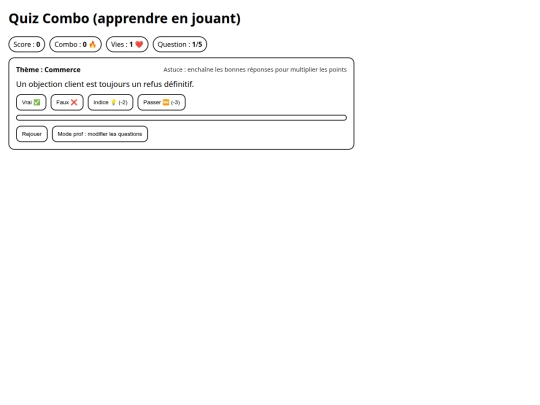
Task: Click the question text about objection client
Action: [105, 84]
